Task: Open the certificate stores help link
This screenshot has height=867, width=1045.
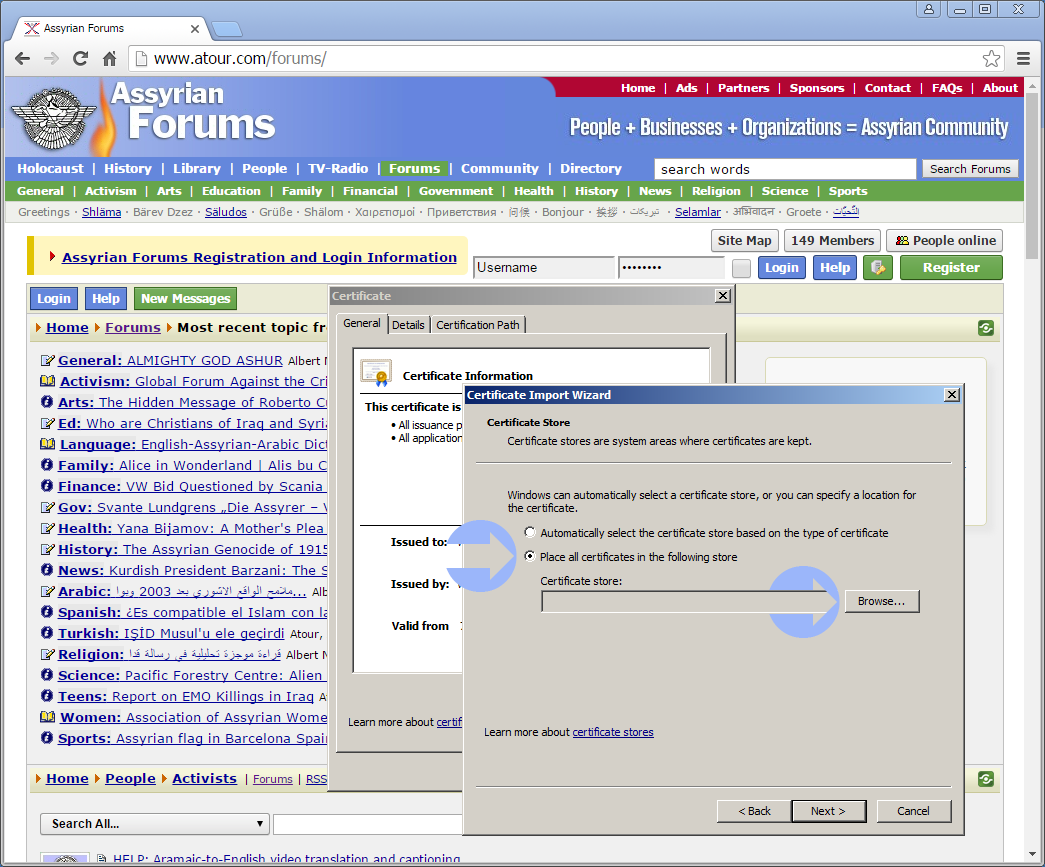Action: tap(612, 732)
